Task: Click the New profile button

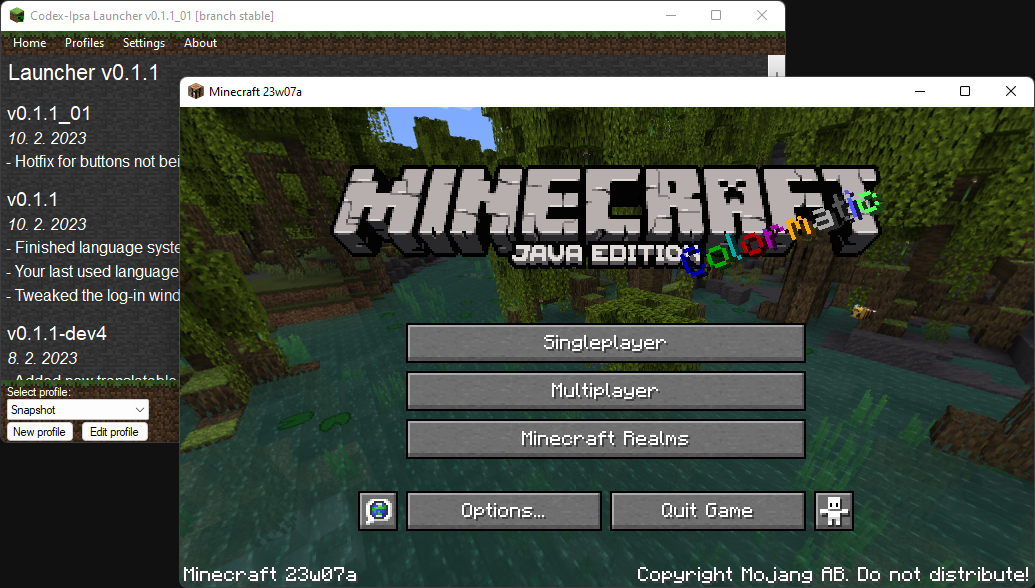Action: click(x=39, y=432)
